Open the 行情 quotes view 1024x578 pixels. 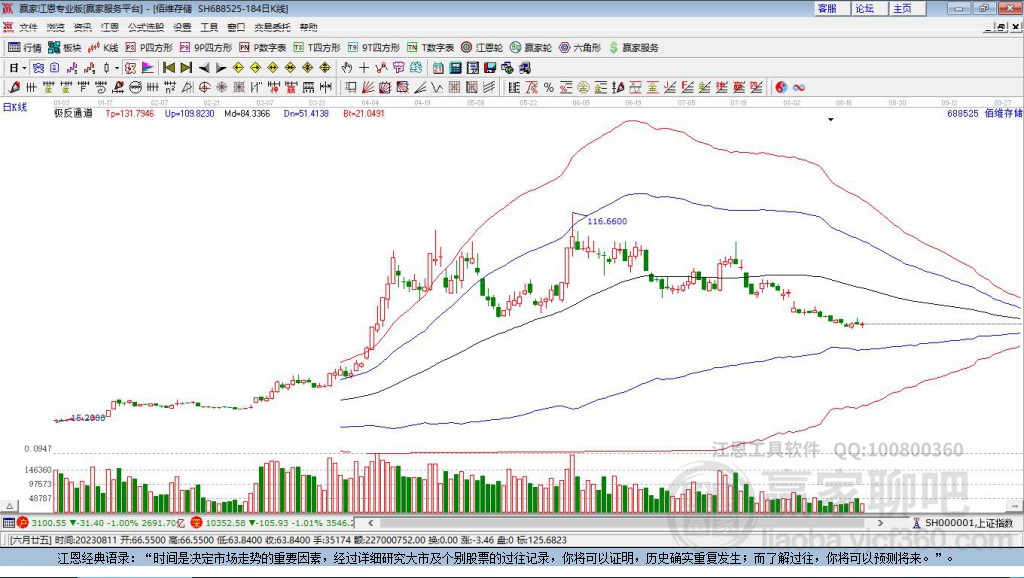point(25,48)
